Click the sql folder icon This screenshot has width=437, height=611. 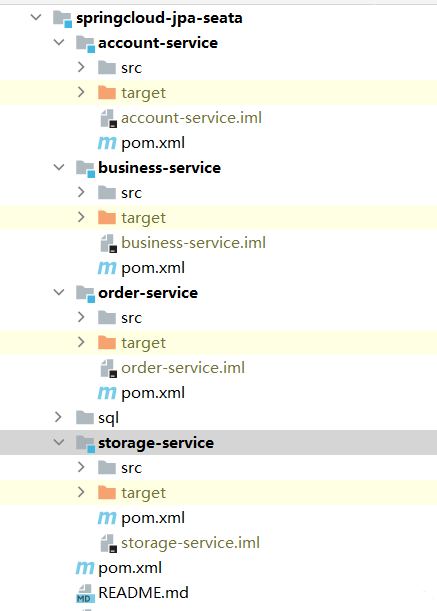tap(85, 418)
